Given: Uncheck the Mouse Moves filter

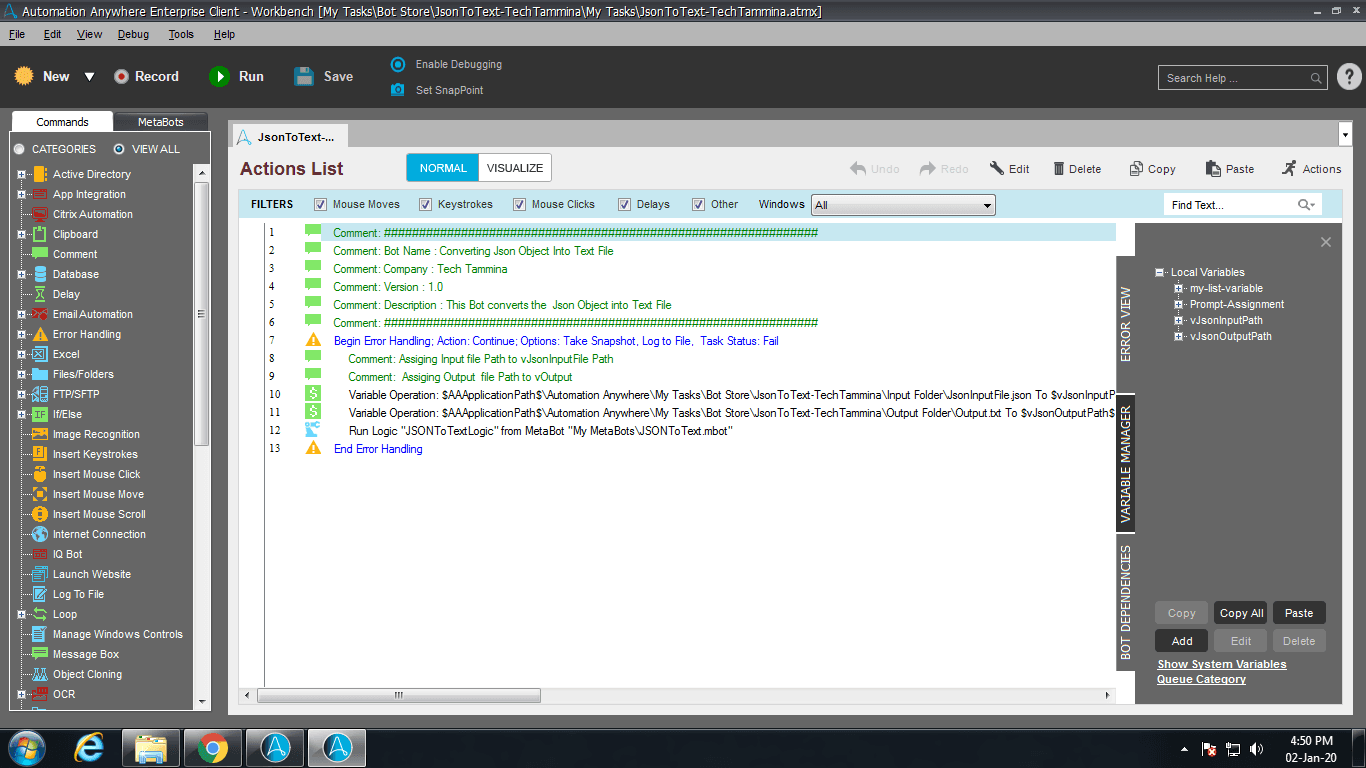Looking at the screenshot, I should pos(321,204).
